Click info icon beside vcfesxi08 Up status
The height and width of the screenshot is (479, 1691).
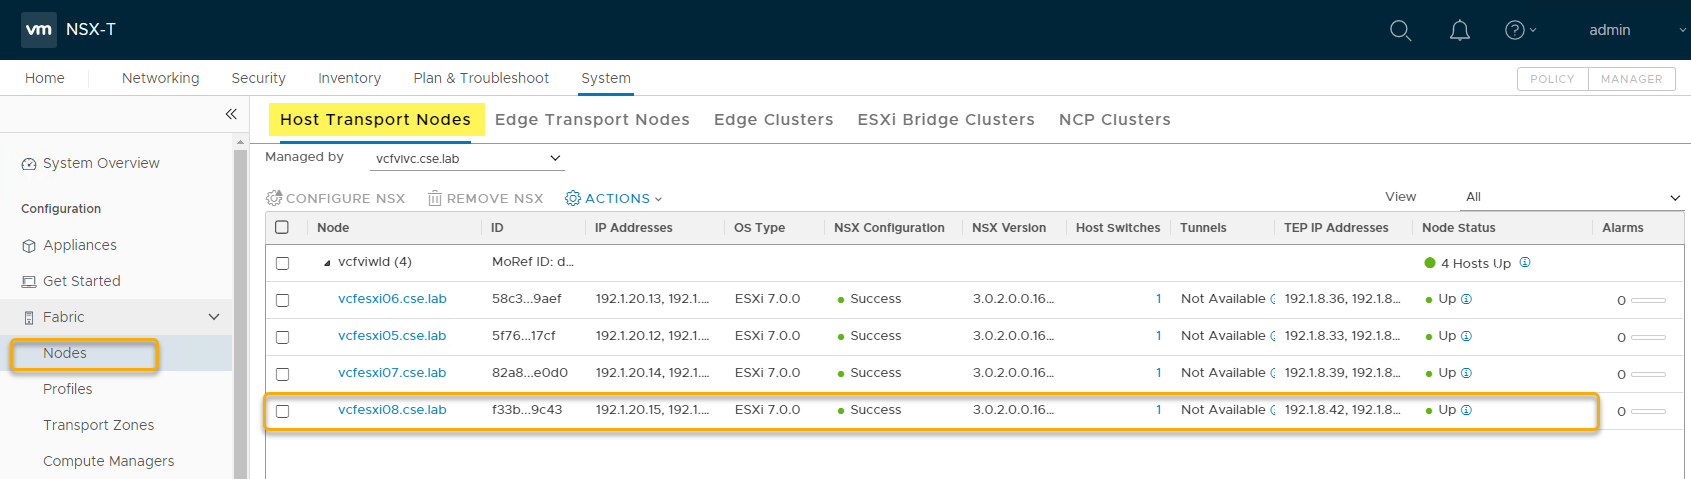pyautogui.click(x=1466, y=410)
